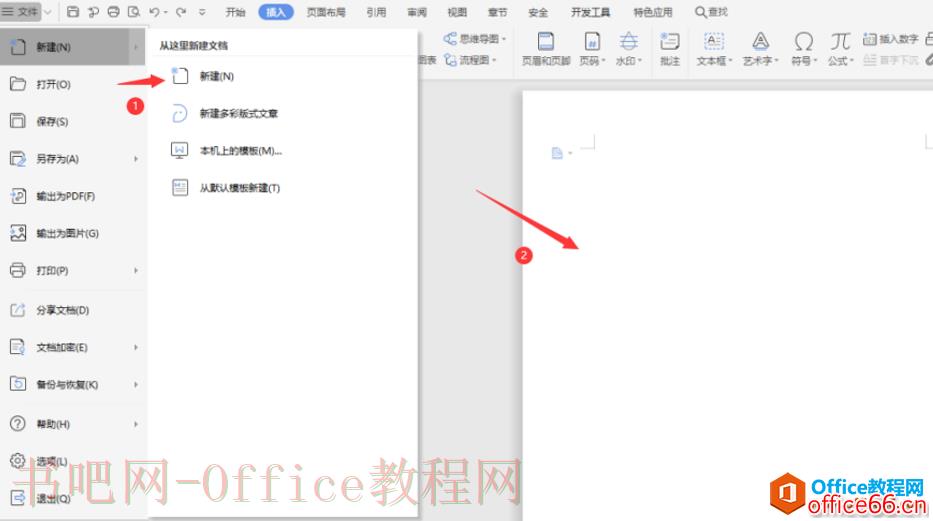Switch to the 特色应用 tab
The image size is (933, 521).
(653, 12)
